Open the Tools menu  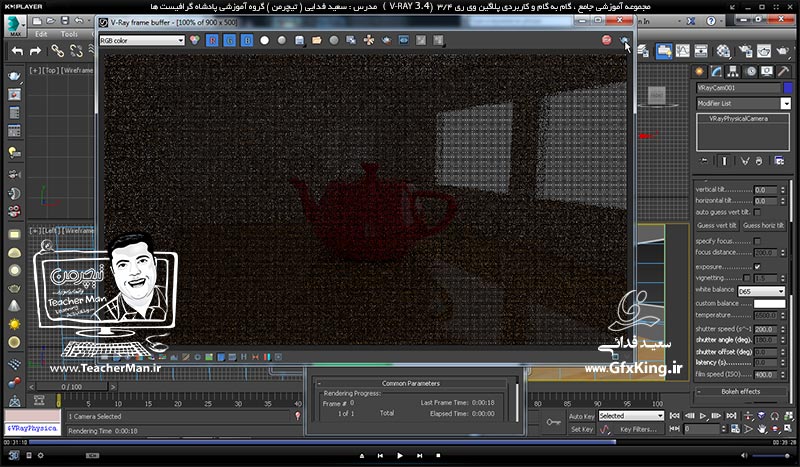(69, 34)
